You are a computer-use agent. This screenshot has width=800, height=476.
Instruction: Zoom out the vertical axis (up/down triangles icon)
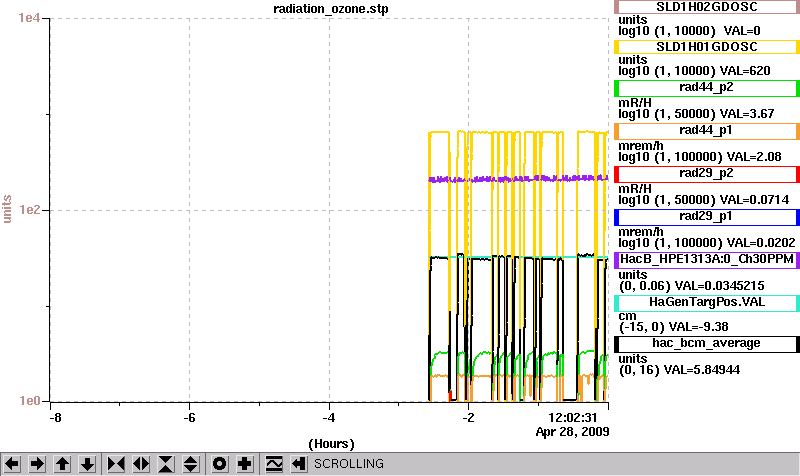coord(190,464)
